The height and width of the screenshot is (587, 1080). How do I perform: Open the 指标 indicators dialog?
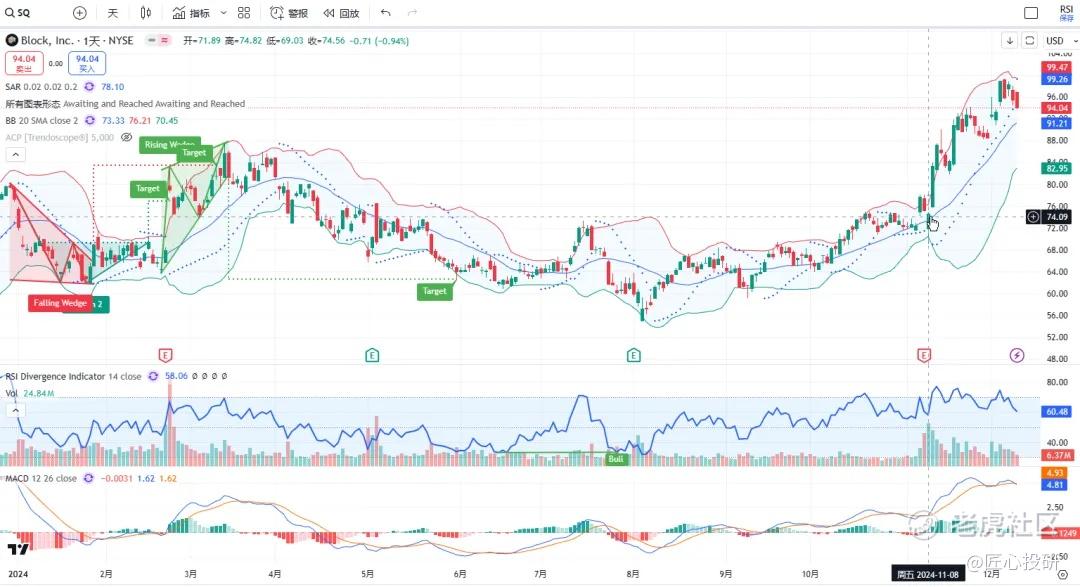point(191,13)
